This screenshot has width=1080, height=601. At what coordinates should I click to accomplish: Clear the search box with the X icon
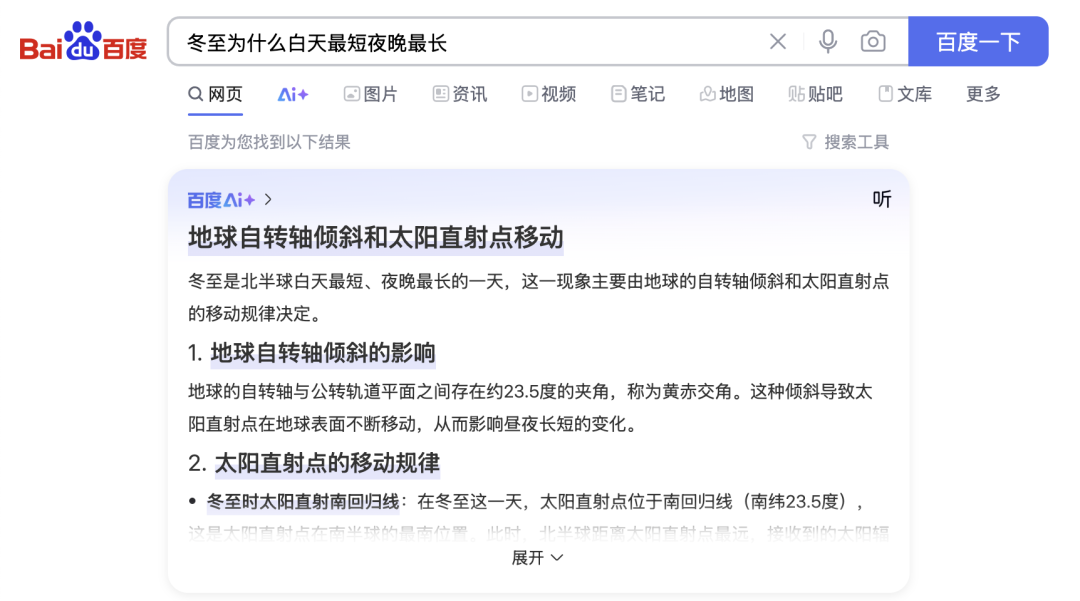pos(778,42)
